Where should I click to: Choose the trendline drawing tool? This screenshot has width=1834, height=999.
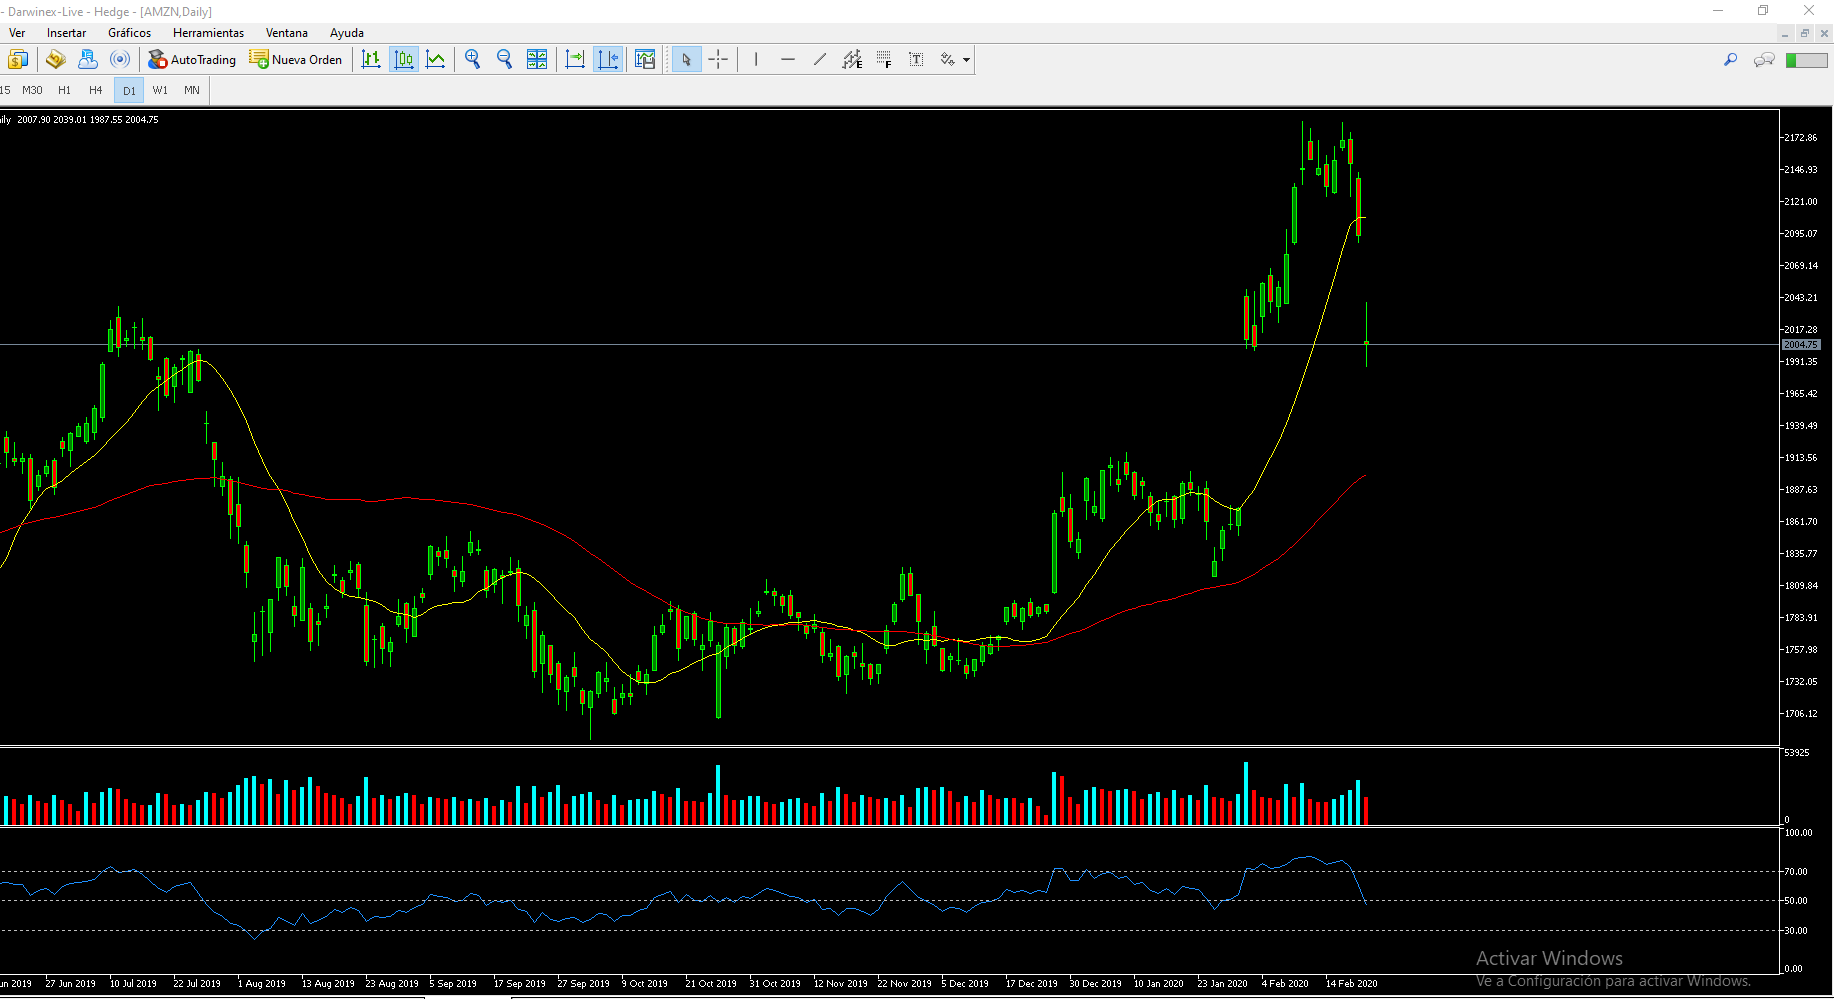click(x=820, y=60)
